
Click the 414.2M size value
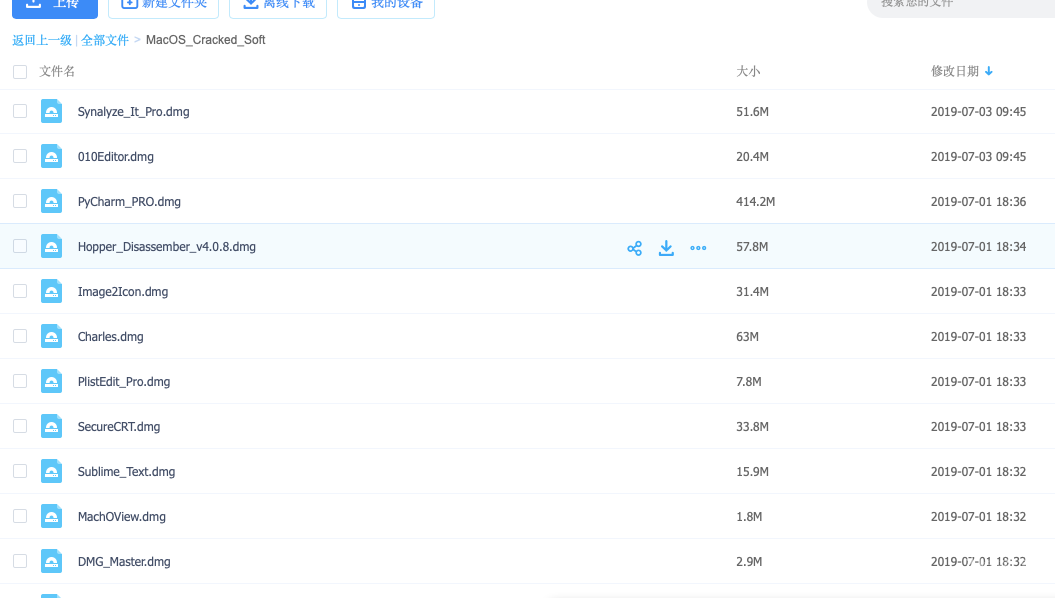tap(756, 202)
